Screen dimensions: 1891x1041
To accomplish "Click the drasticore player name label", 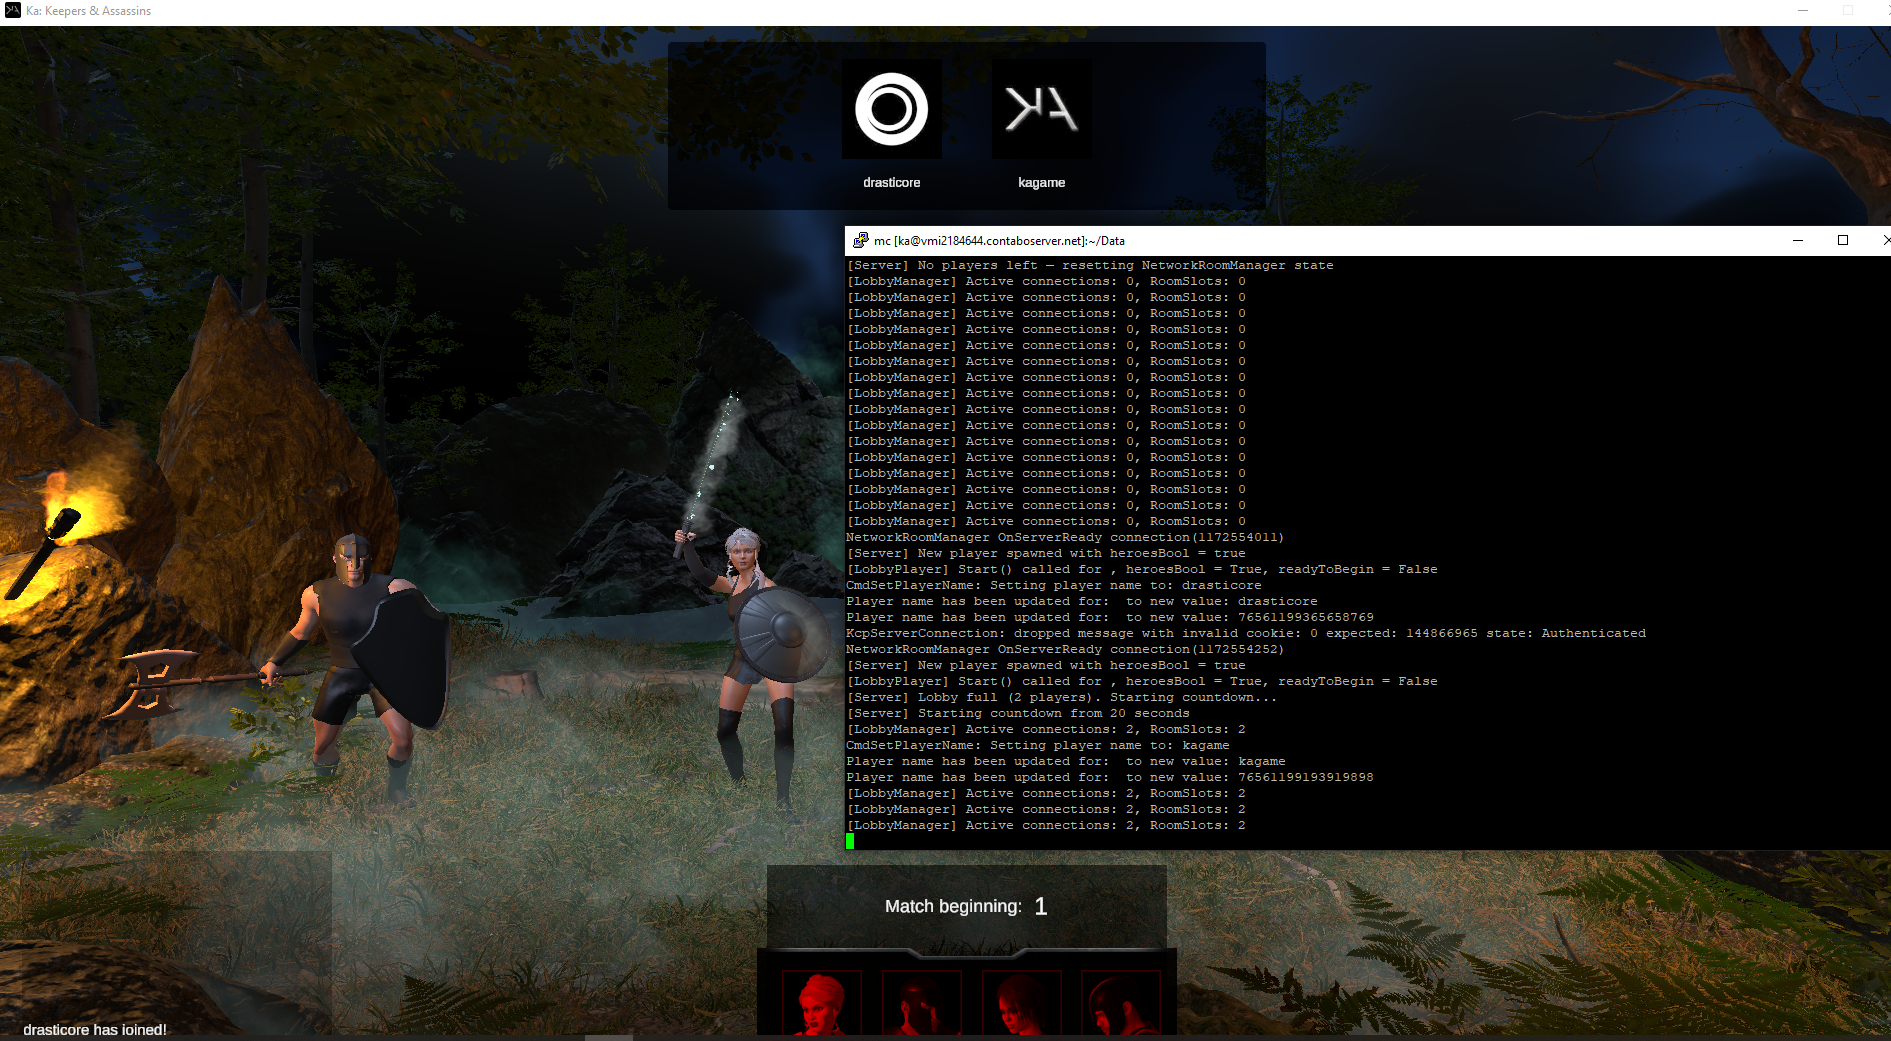I will click(x=891, y=183).
